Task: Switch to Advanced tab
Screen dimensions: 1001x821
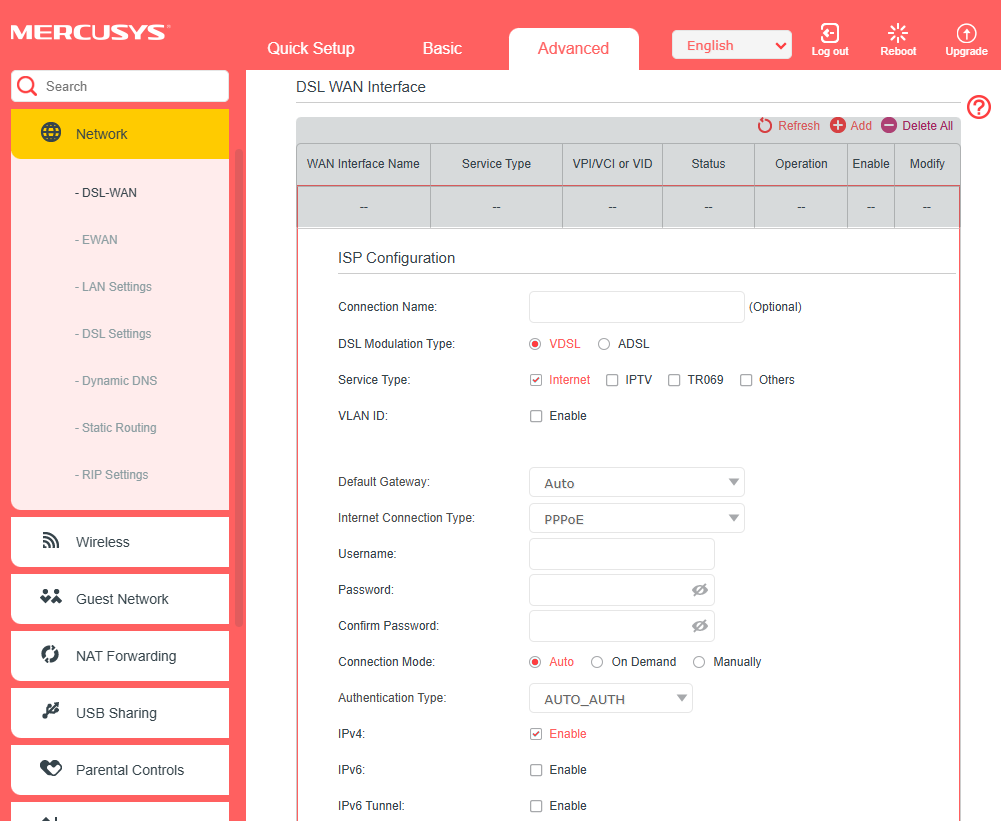Action: pyautogui.click(x=573, y=48)
